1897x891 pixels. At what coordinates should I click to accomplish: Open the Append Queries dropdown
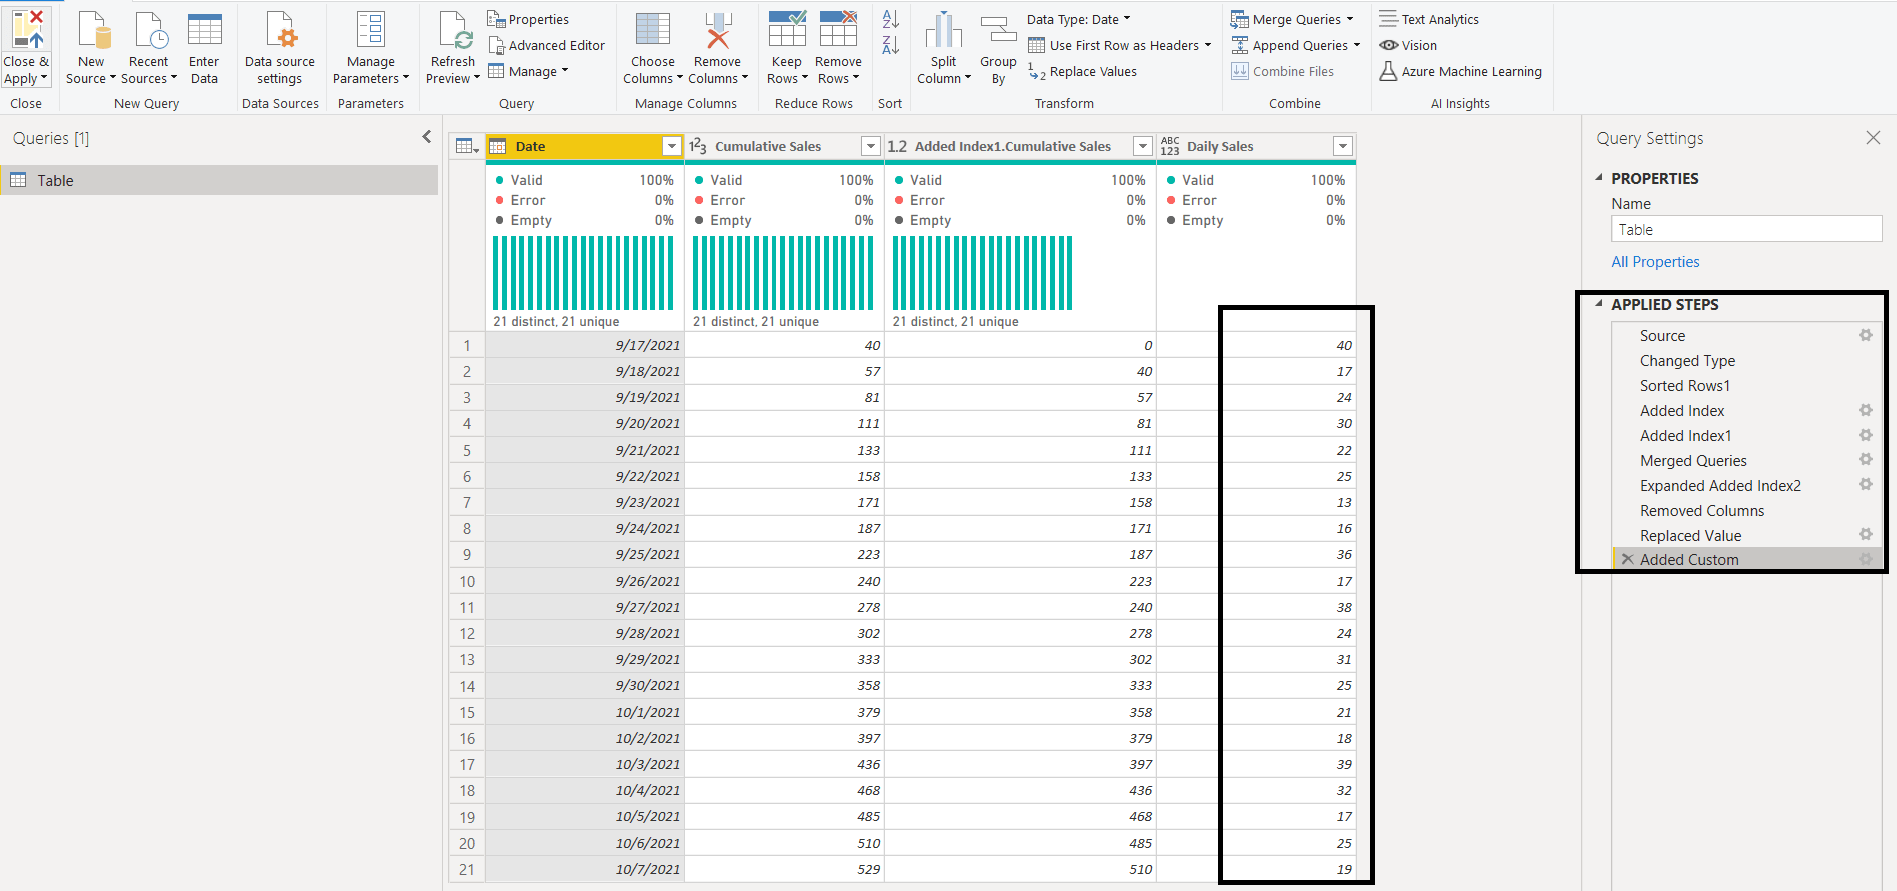1357,45
